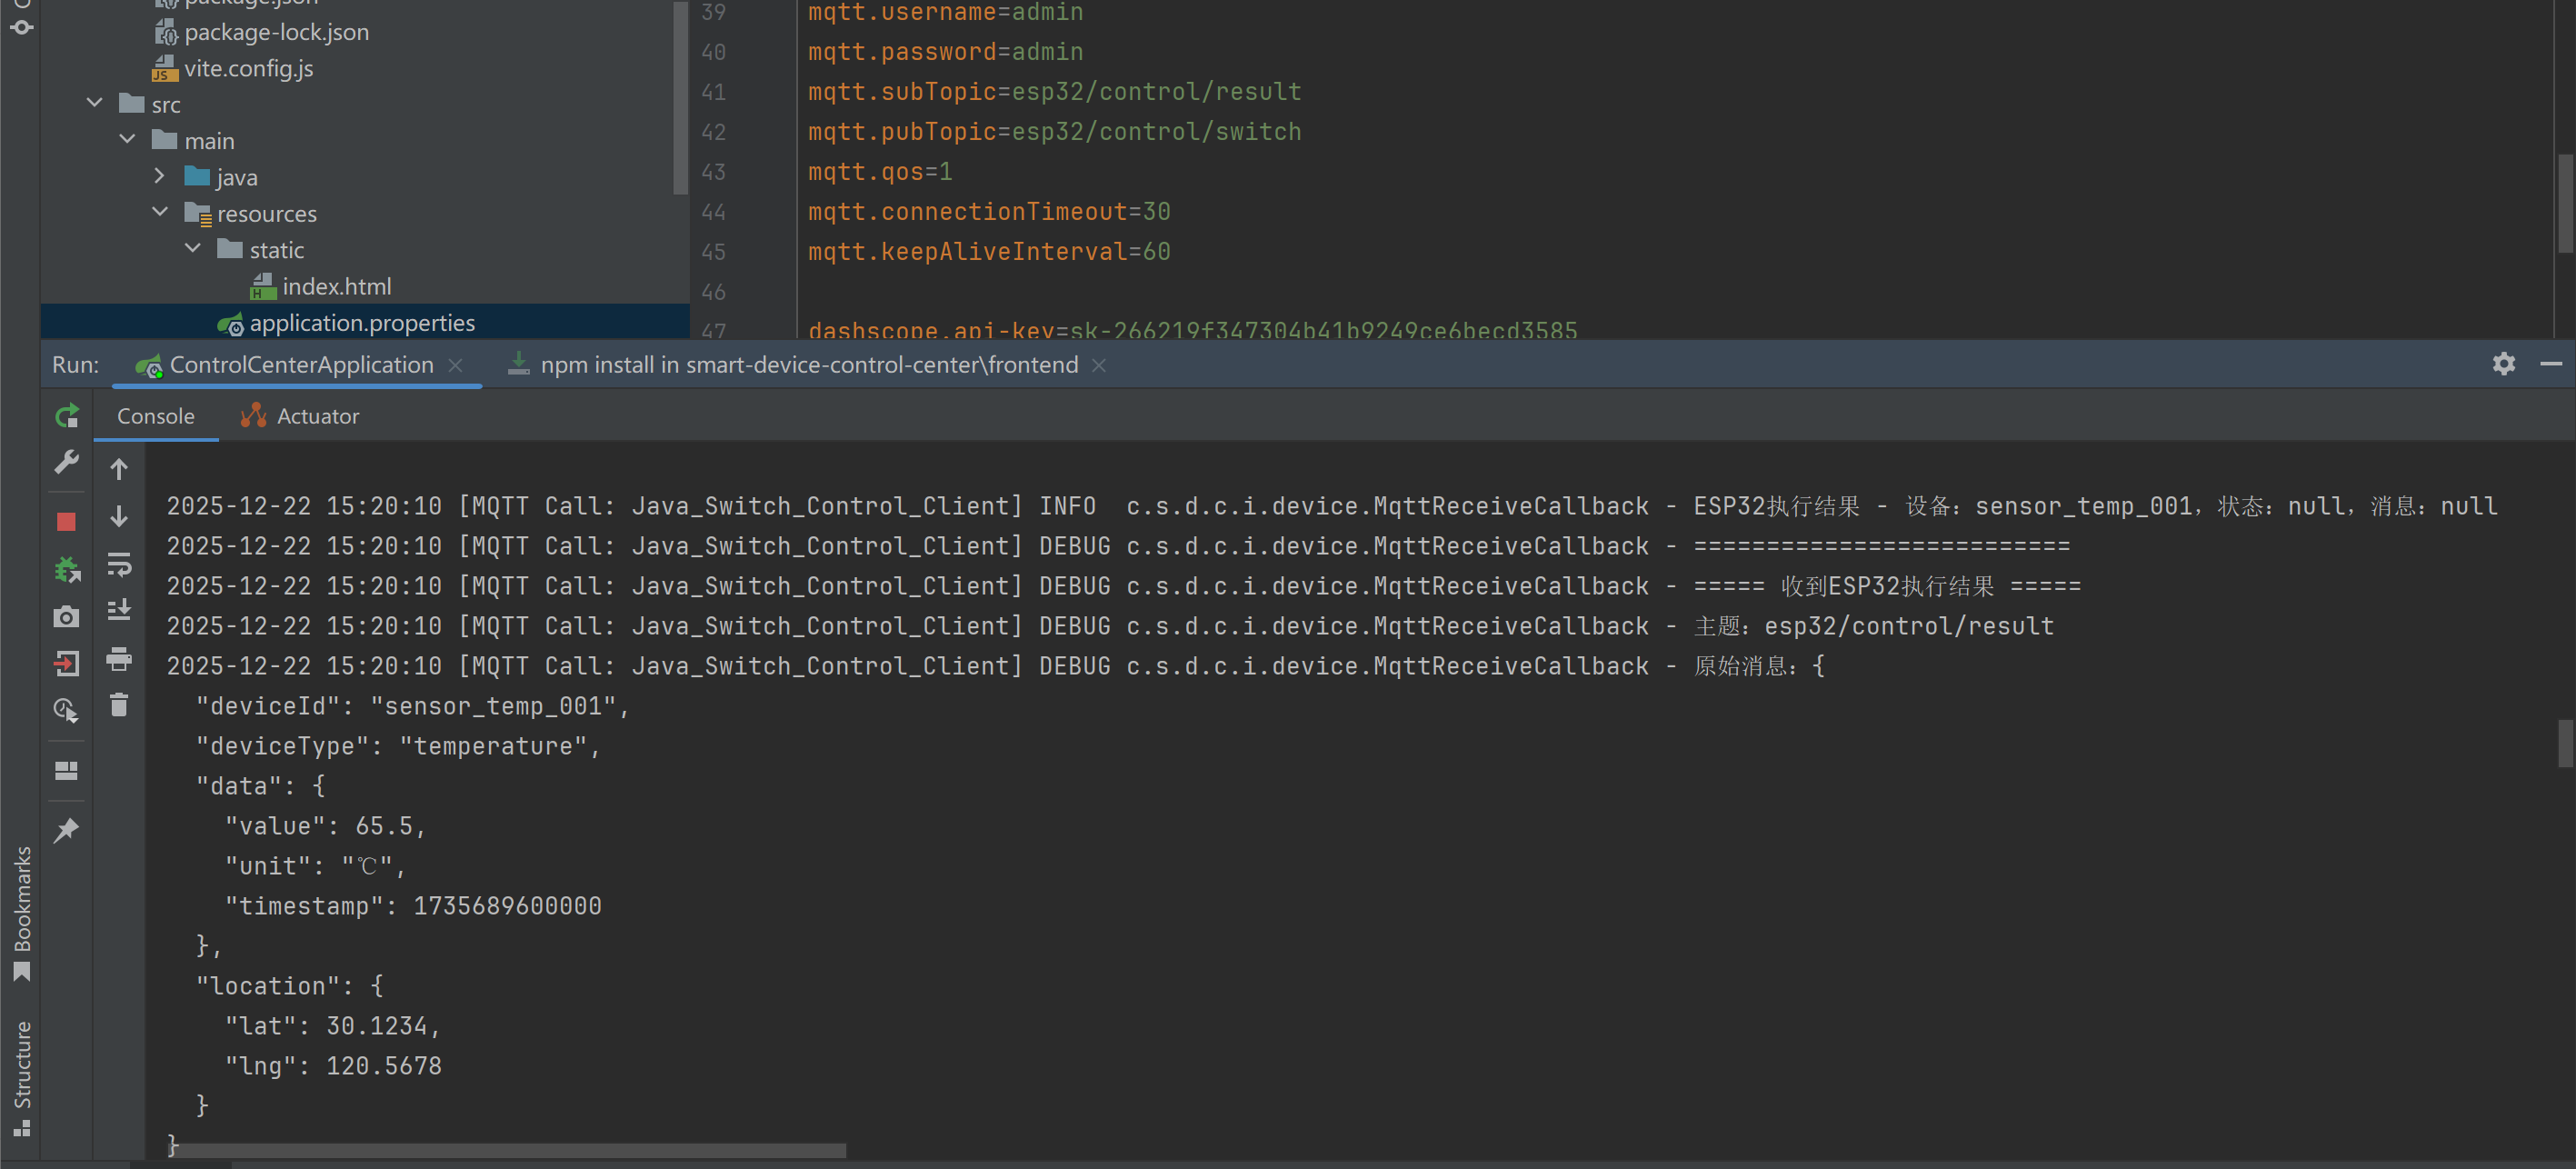The height and width of the screenshot is (1169, 2576).
Task: Rerun ControlCenterApplication with the green rerun icon
Action: click(x=66, y=416)
